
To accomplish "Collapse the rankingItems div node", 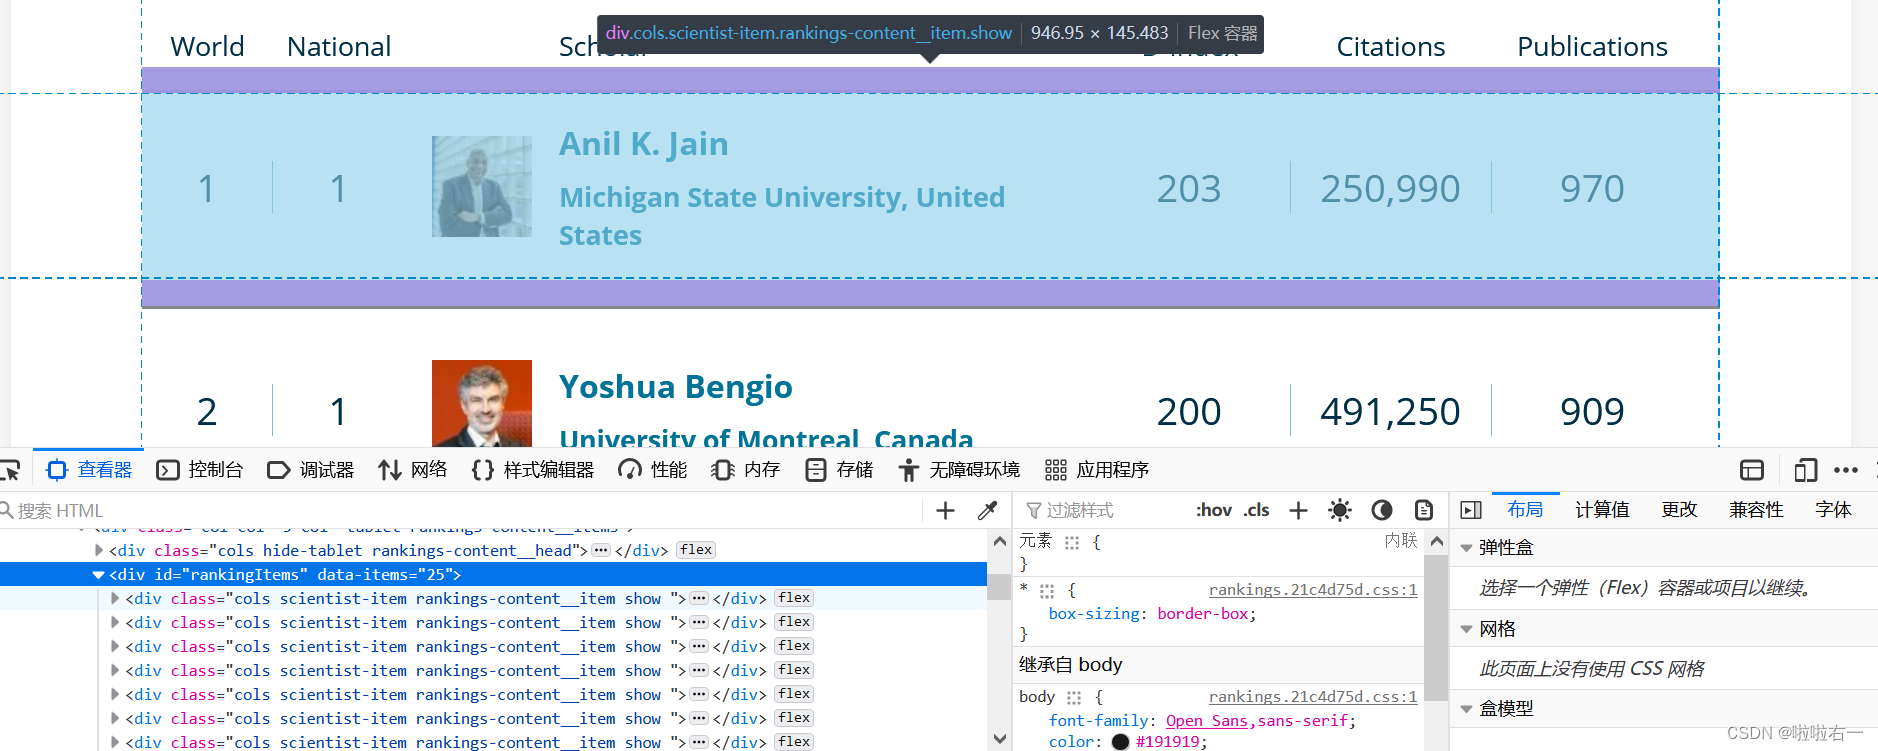I will (x=98, y=575).
